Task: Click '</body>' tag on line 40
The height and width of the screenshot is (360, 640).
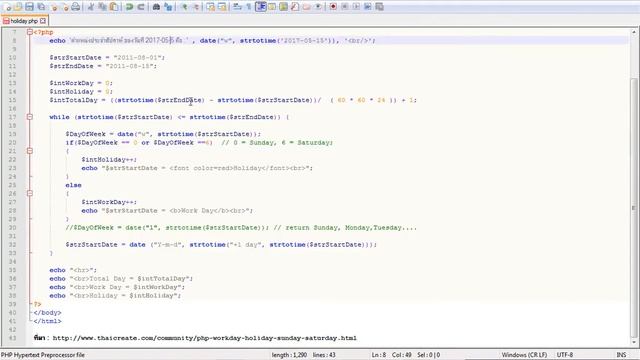Action: coord(47,313)
